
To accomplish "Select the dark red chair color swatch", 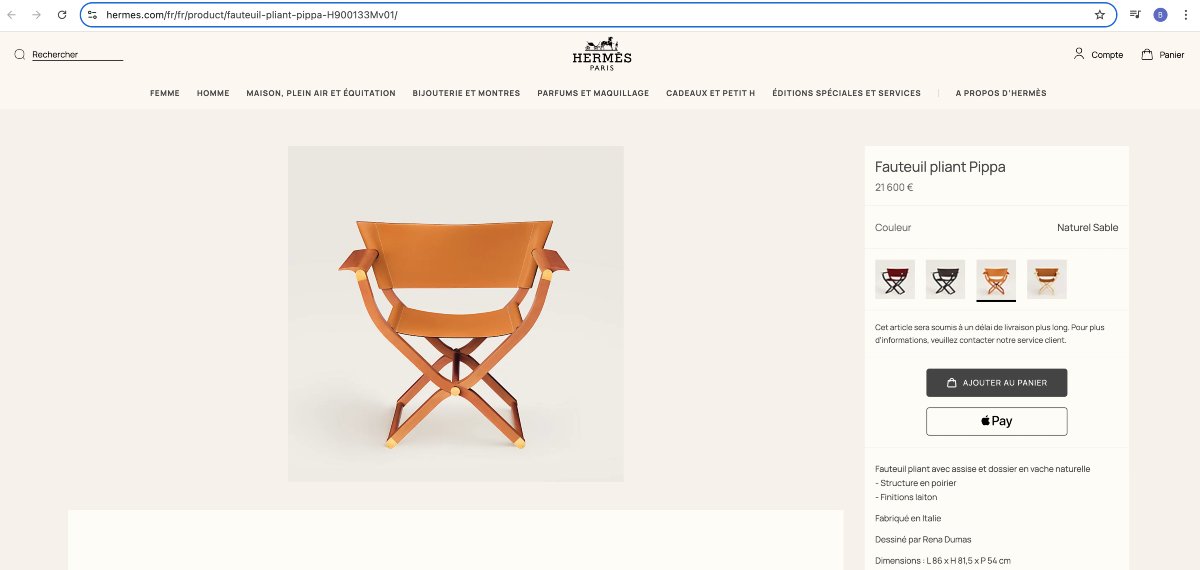I will (x=895, y=279).
